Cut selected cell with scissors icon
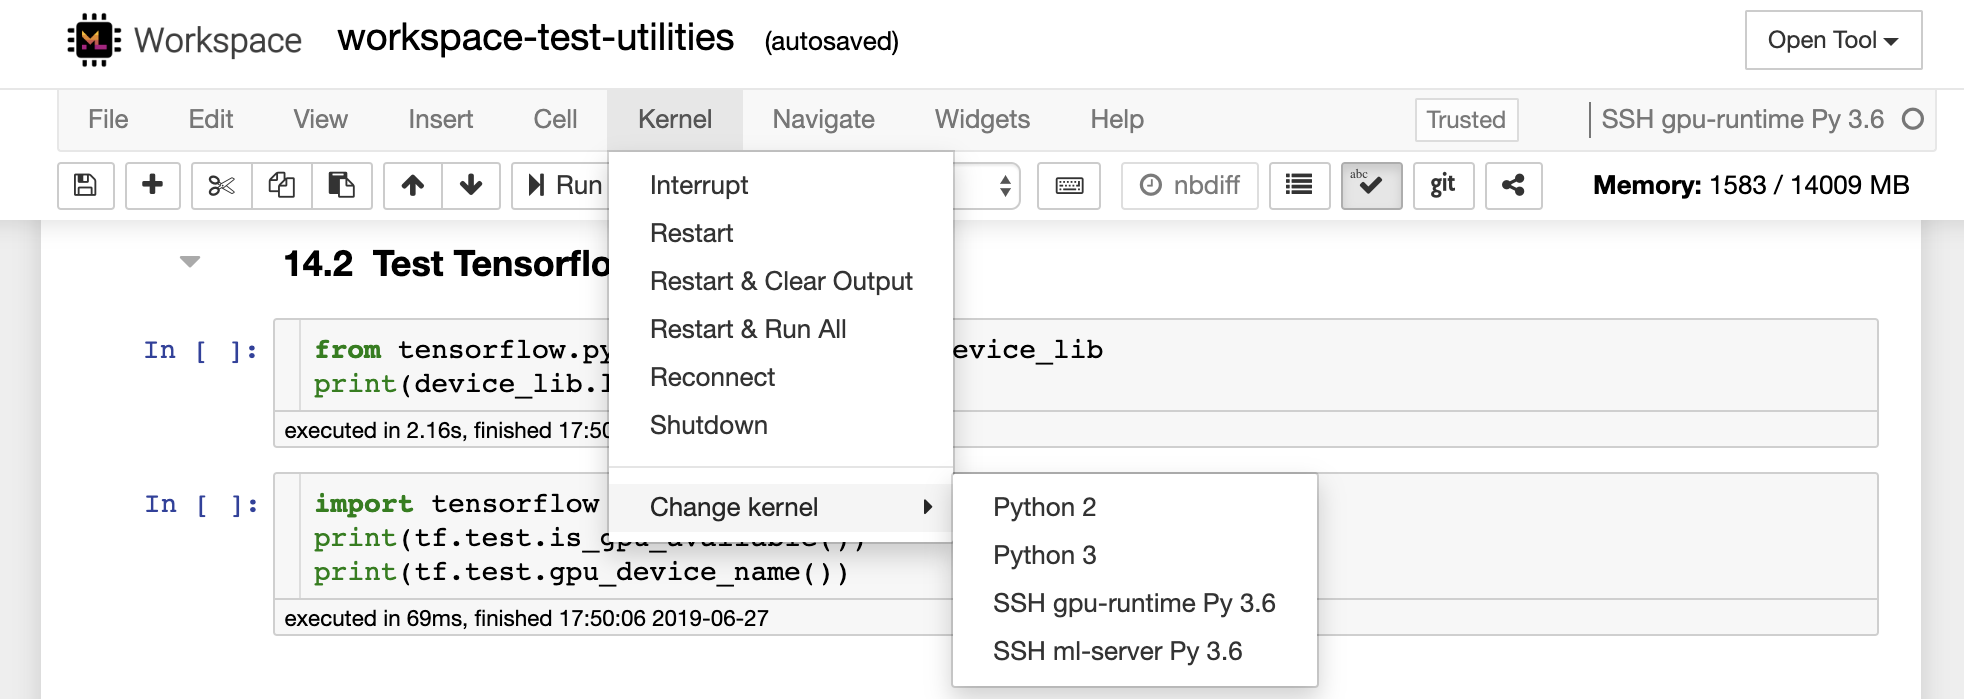The height and width of the screenshot is (699, 1964). (x=221, y=185)
